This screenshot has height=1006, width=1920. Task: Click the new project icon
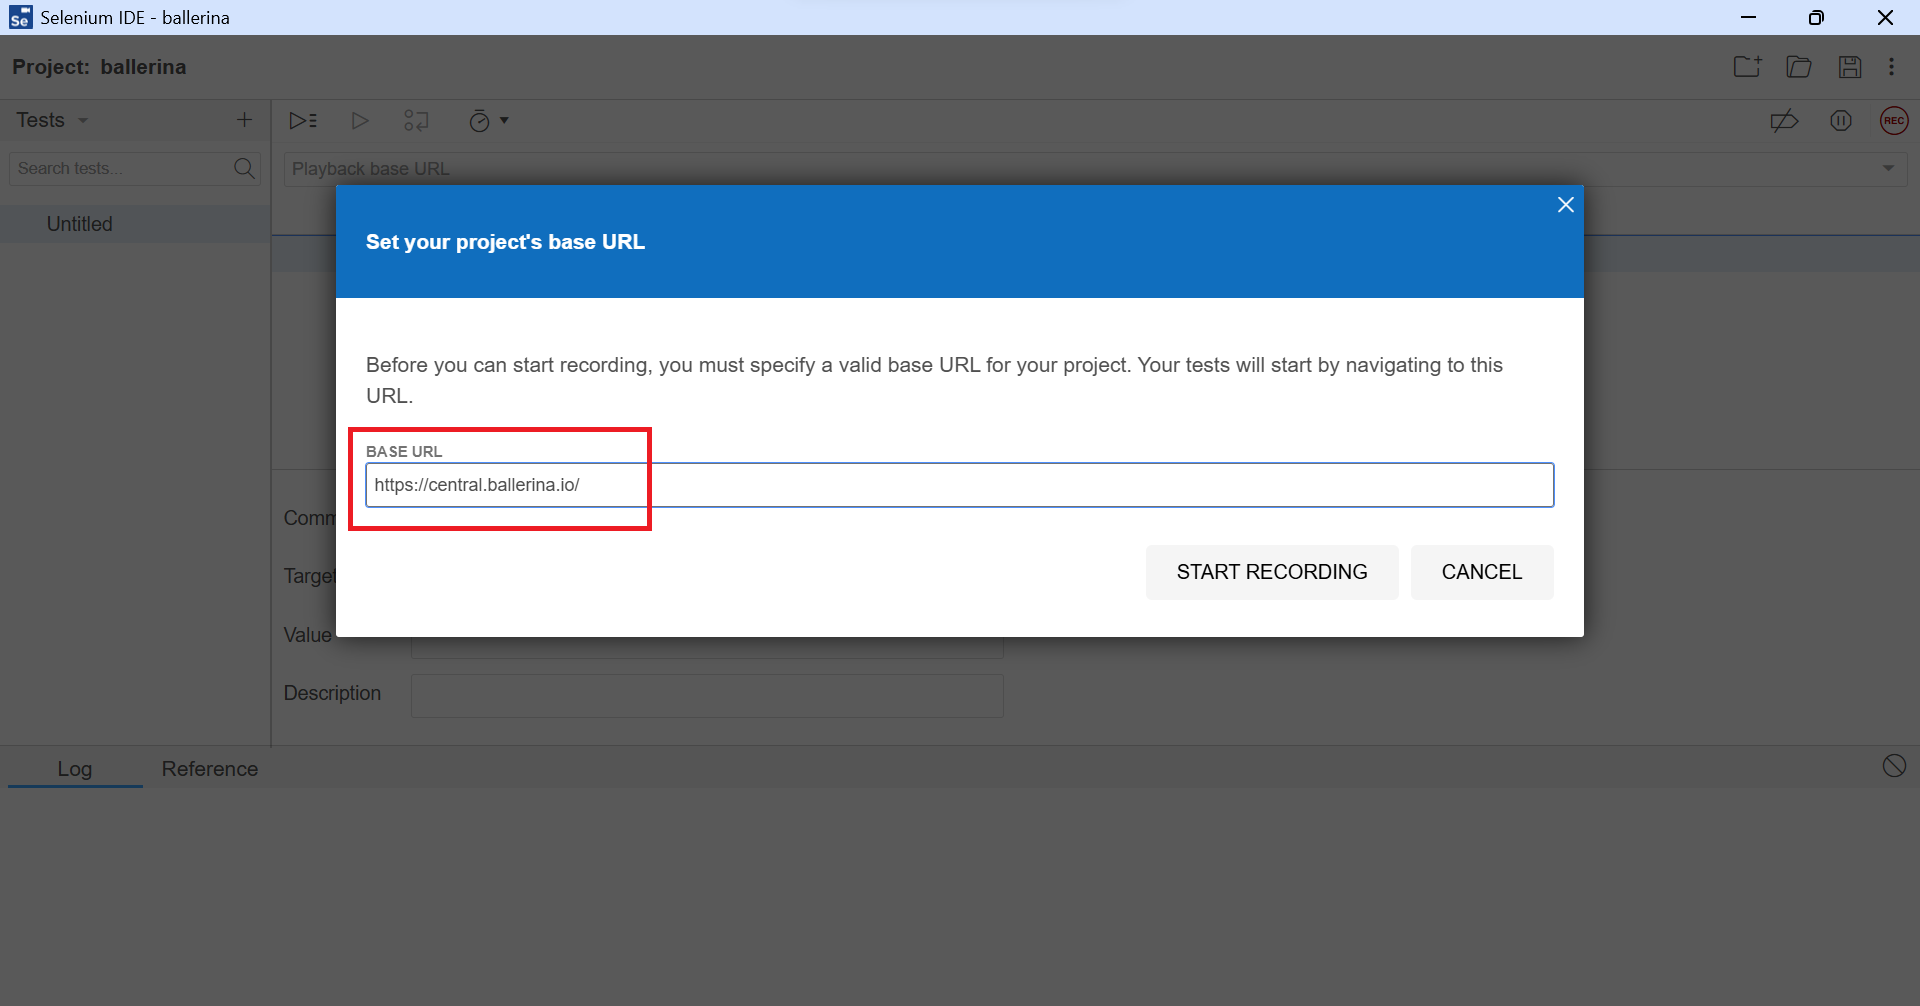click(x=1748, y=67)
